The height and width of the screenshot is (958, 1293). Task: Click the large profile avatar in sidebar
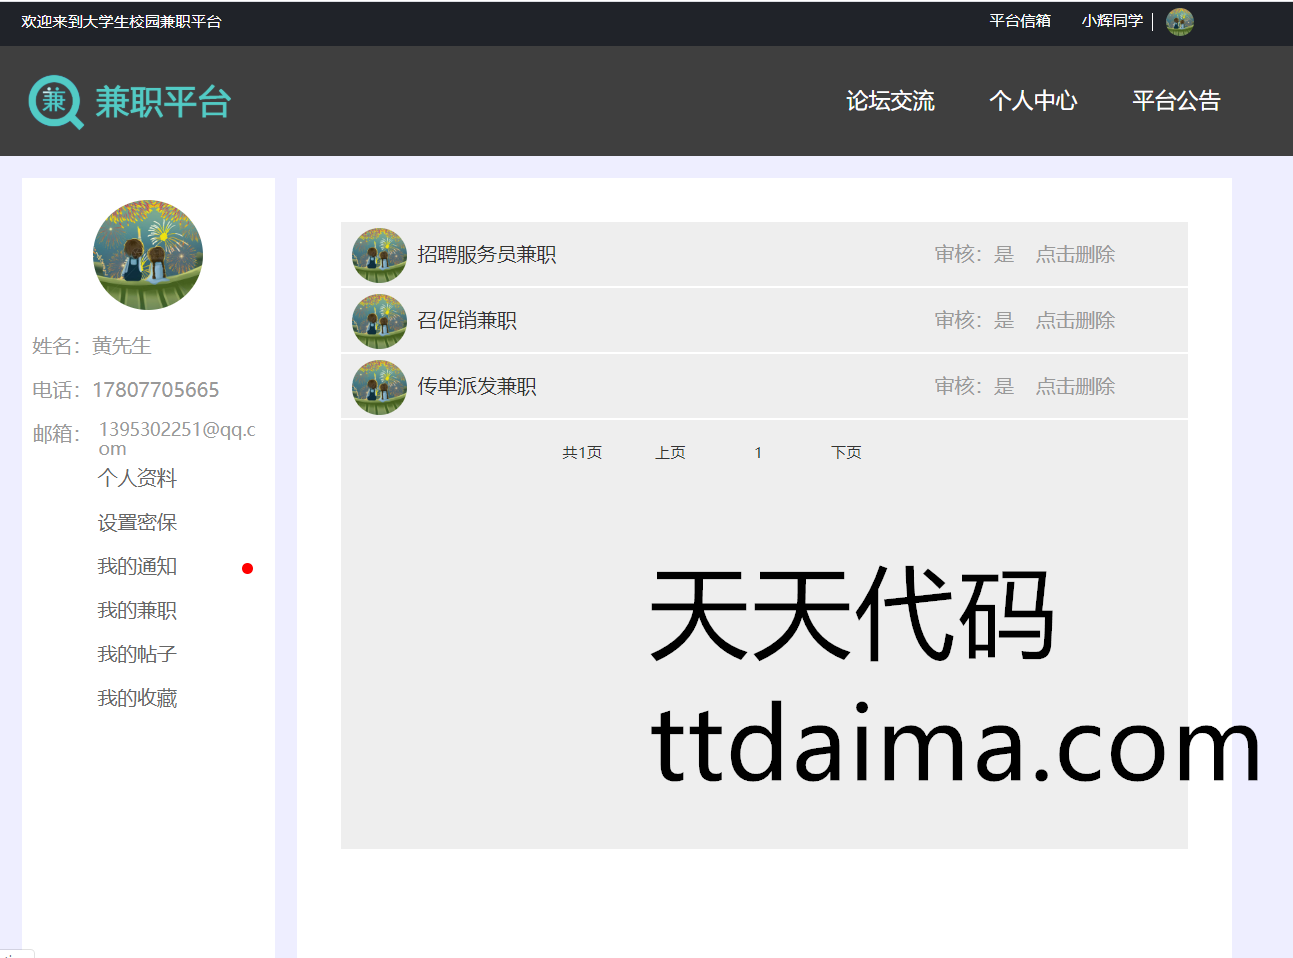tap(148, 255)
